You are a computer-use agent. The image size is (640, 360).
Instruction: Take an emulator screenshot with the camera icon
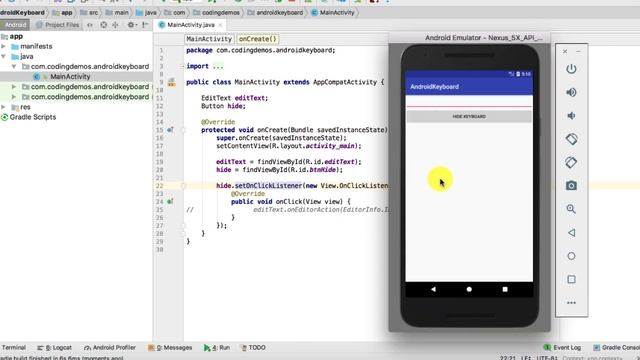571,186
